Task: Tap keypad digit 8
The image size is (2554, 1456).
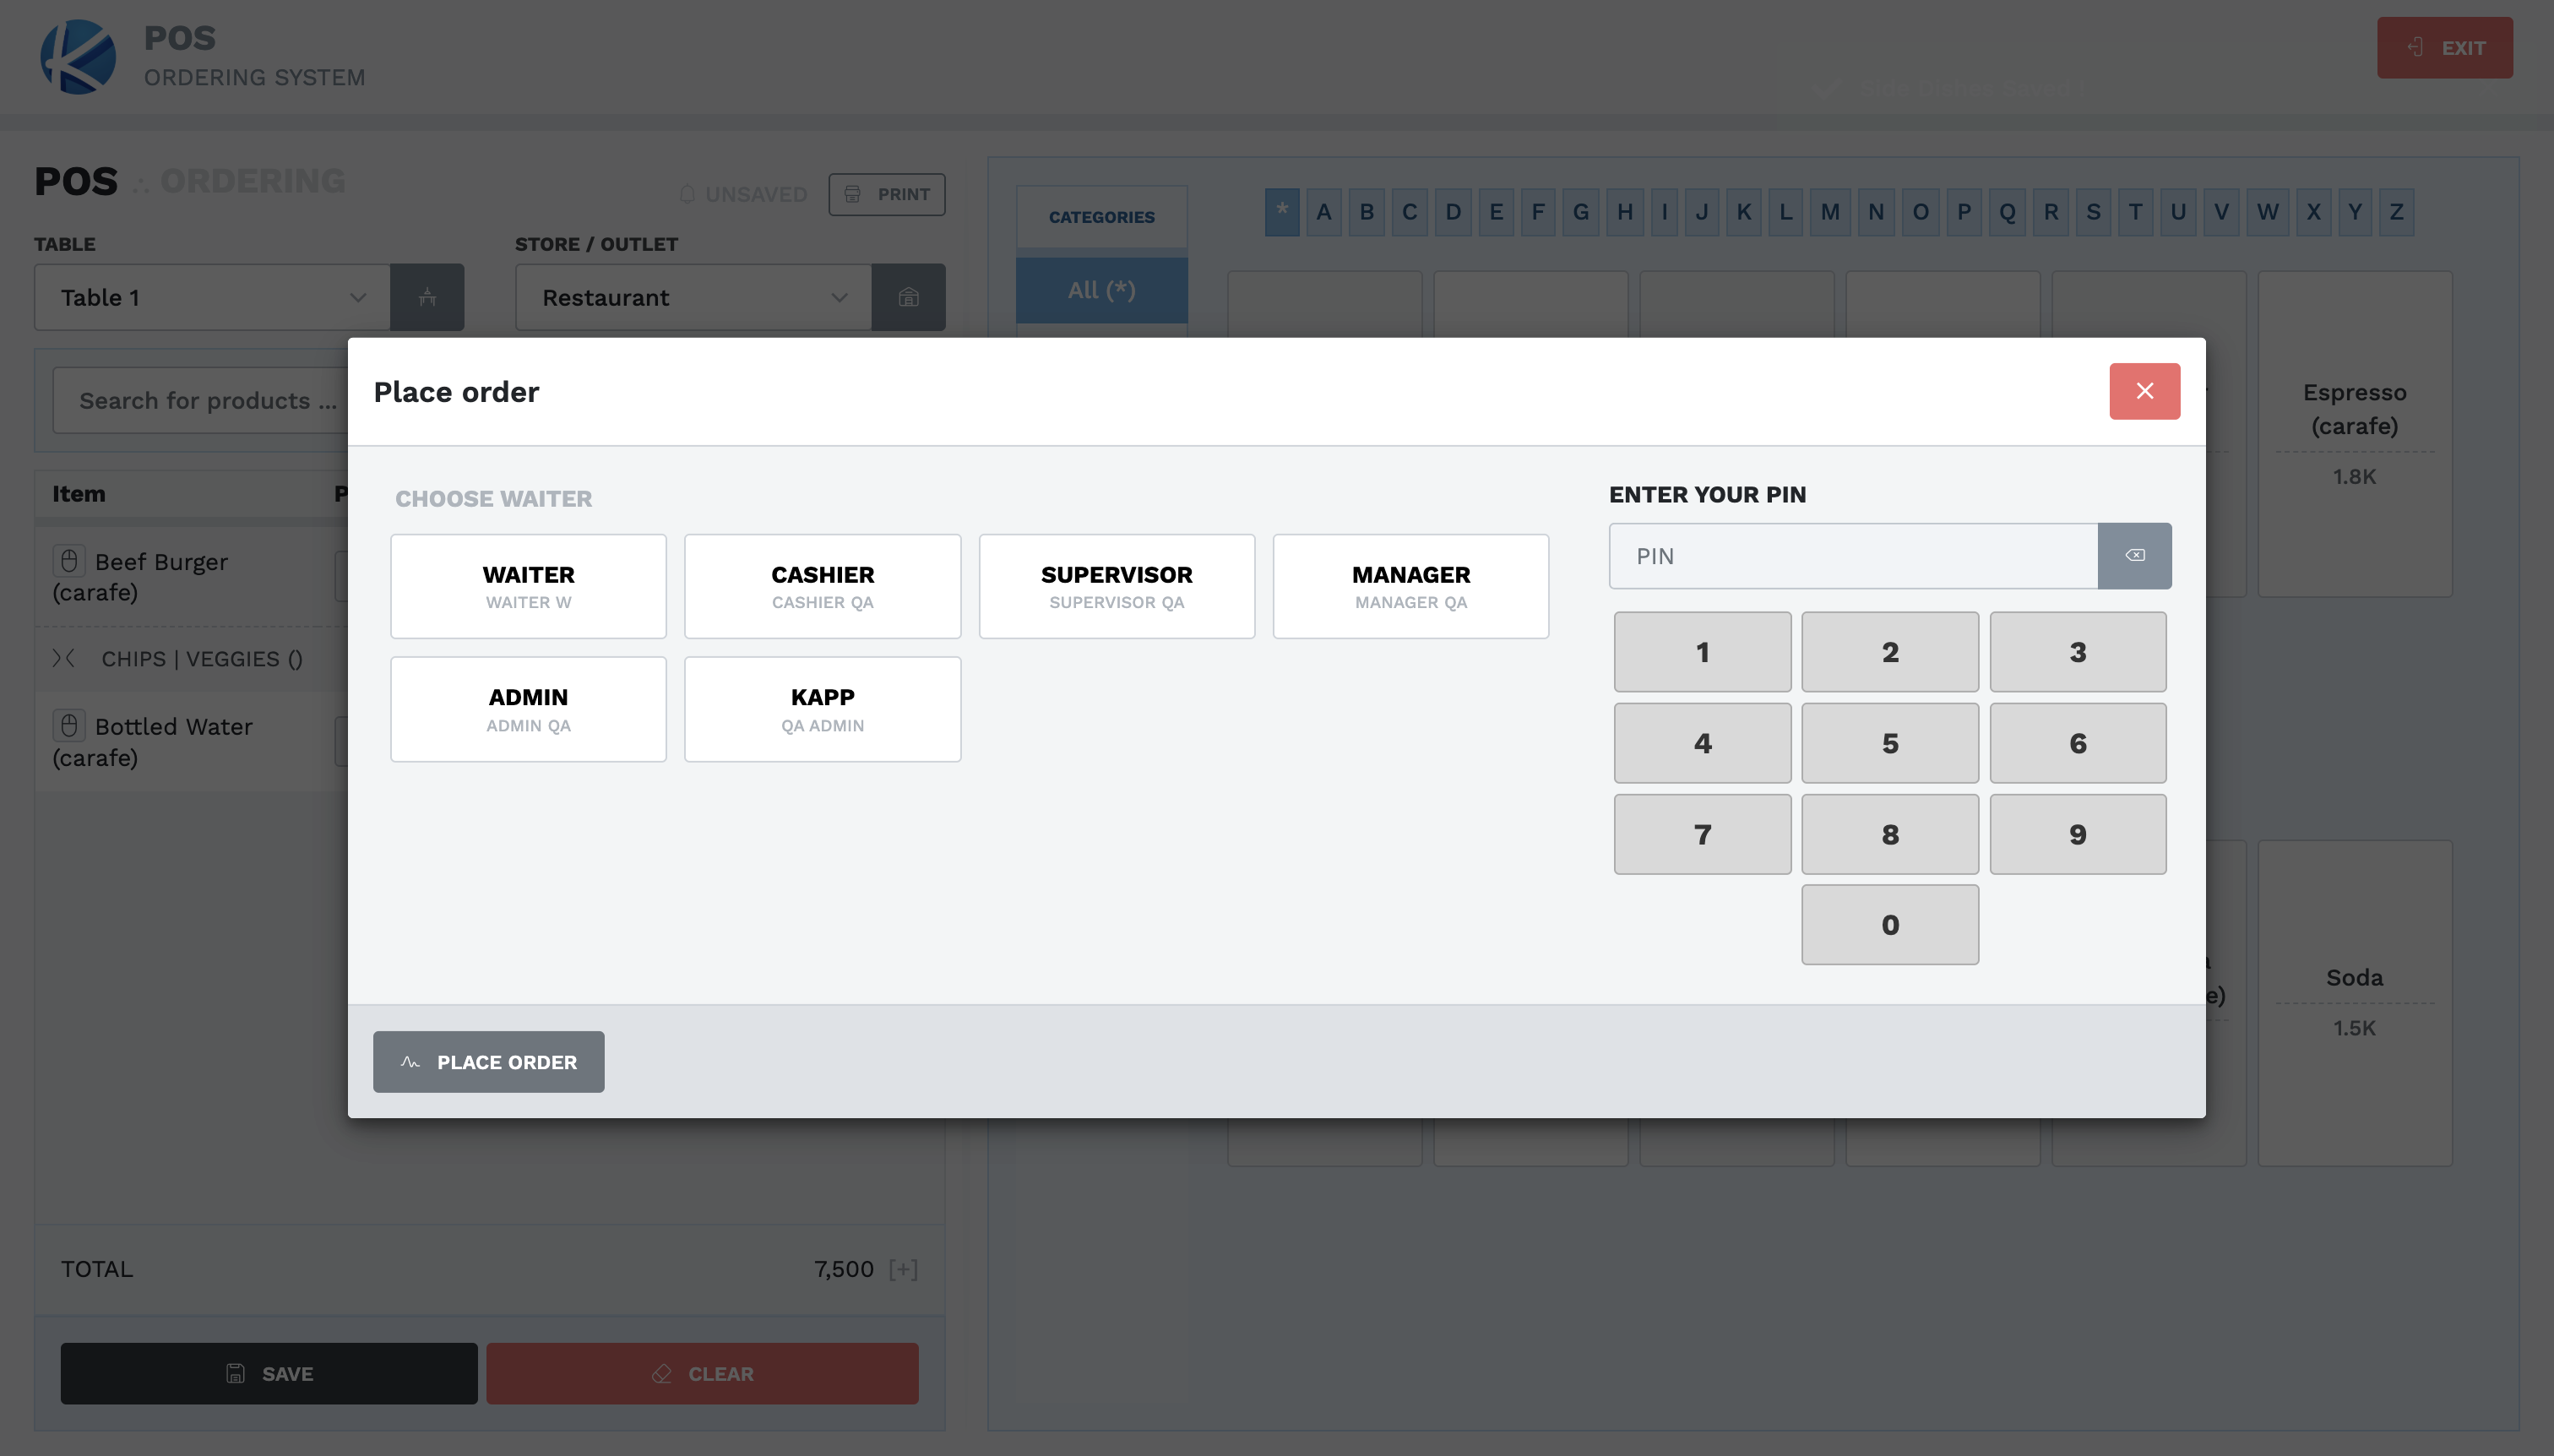Action: 1890,834
